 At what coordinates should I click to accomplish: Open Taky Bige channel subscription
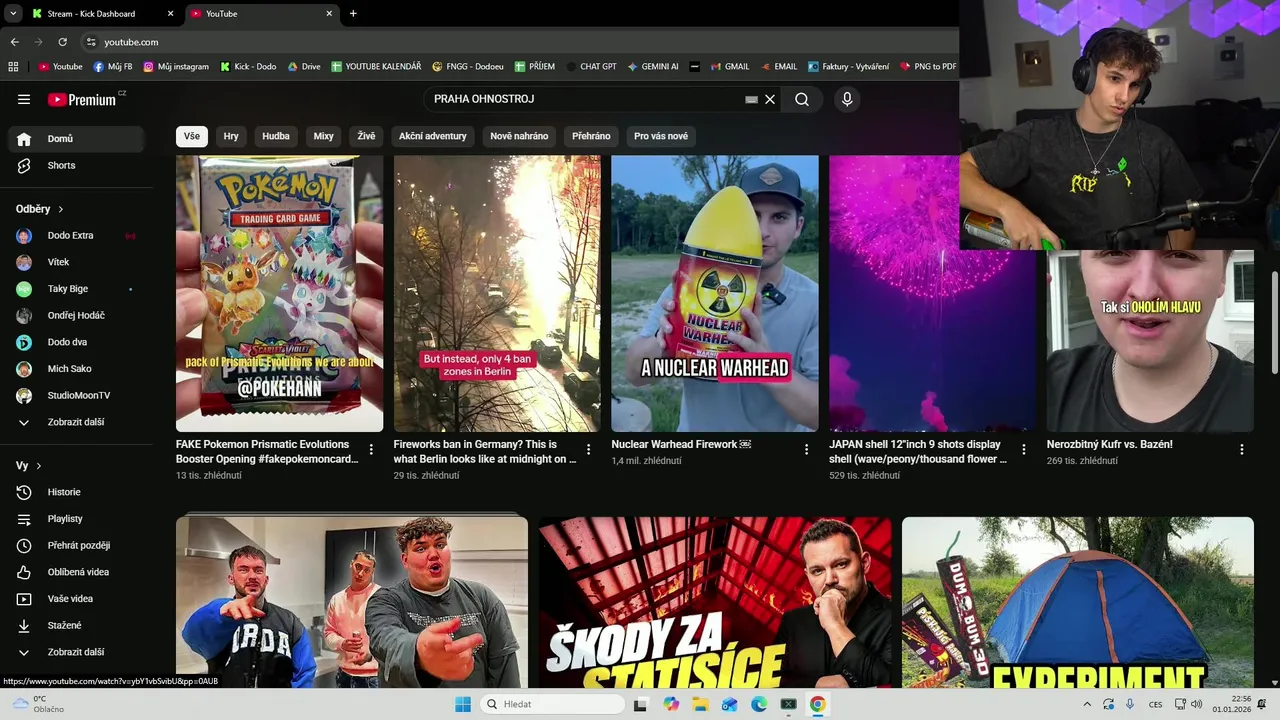point(76,289)
